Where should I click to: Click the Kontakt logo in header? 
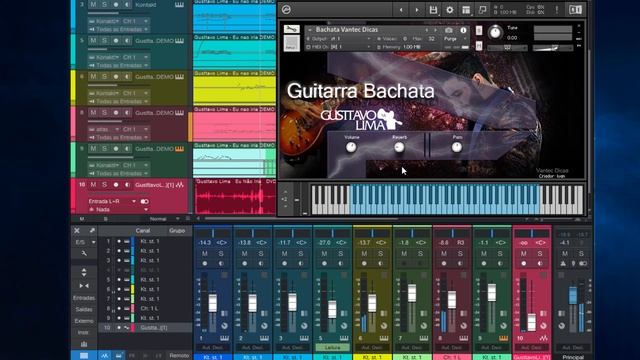click(x=286, y=9)
